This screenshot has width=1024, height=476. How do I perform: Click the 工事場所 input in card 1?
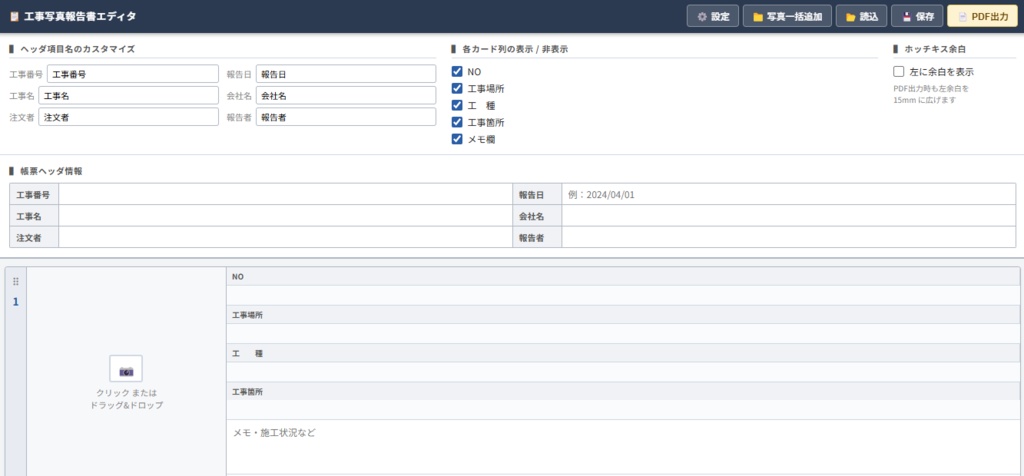(x=623, y=334)
